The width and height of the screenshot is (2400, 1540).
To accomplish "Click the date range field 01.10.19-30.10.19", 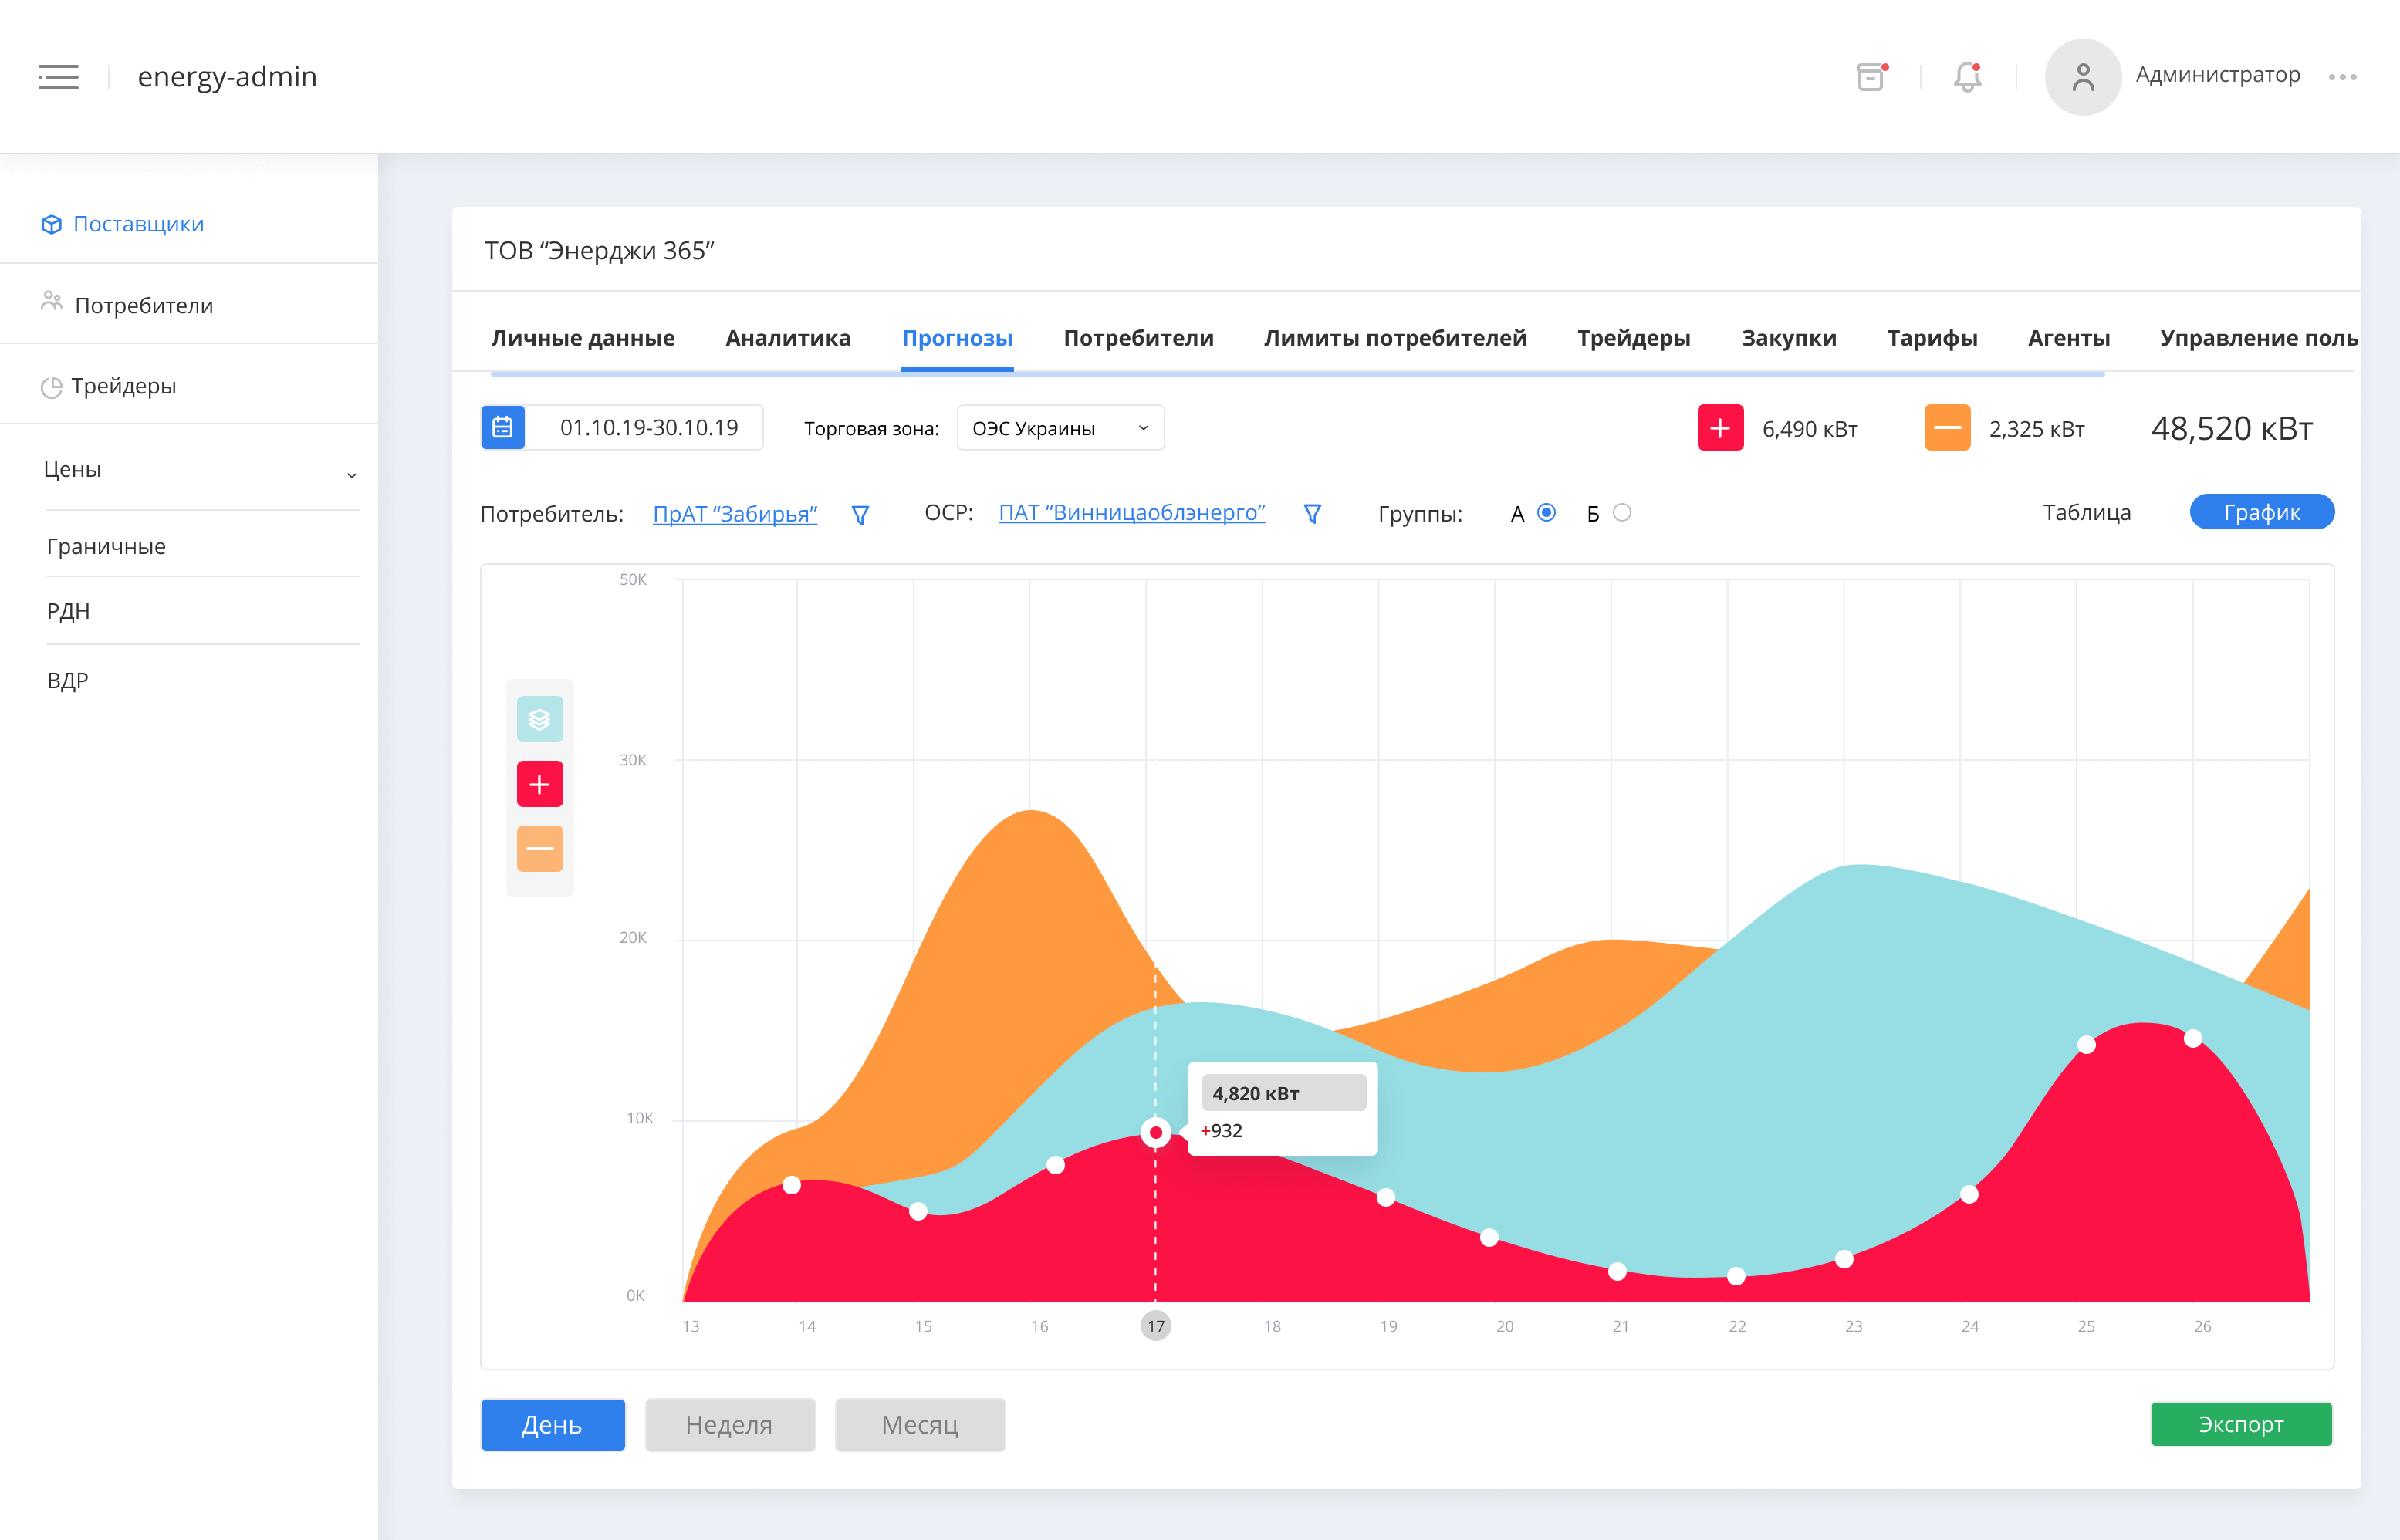I will pos(648,428).
